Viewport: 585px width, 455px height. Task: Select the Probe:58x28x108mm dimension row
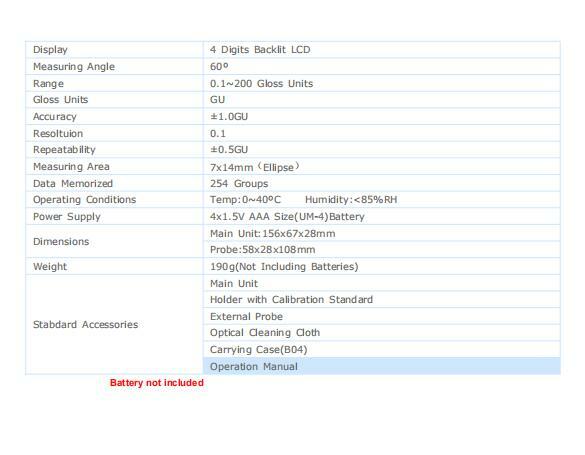pos(382,250)
